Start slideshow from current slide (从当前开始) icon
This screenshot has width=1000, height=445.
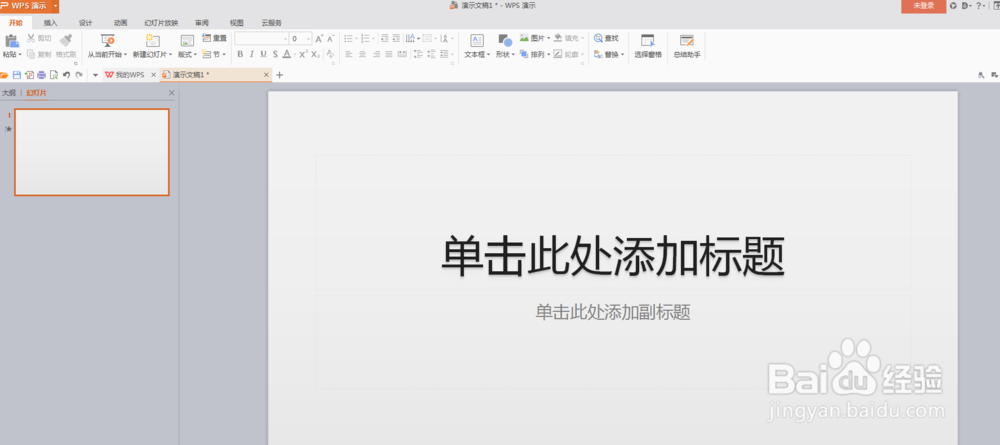point(108,41)
